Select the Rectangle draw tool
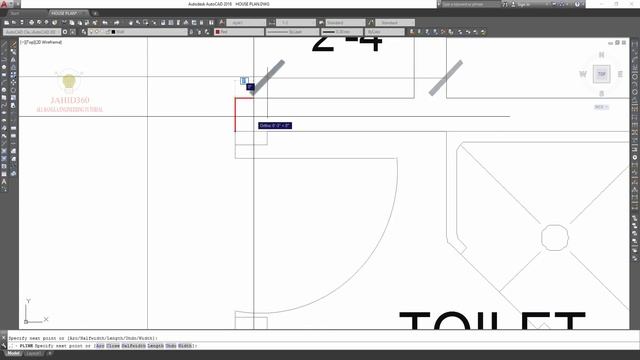640x360 pixels. (x=4, y=75)
